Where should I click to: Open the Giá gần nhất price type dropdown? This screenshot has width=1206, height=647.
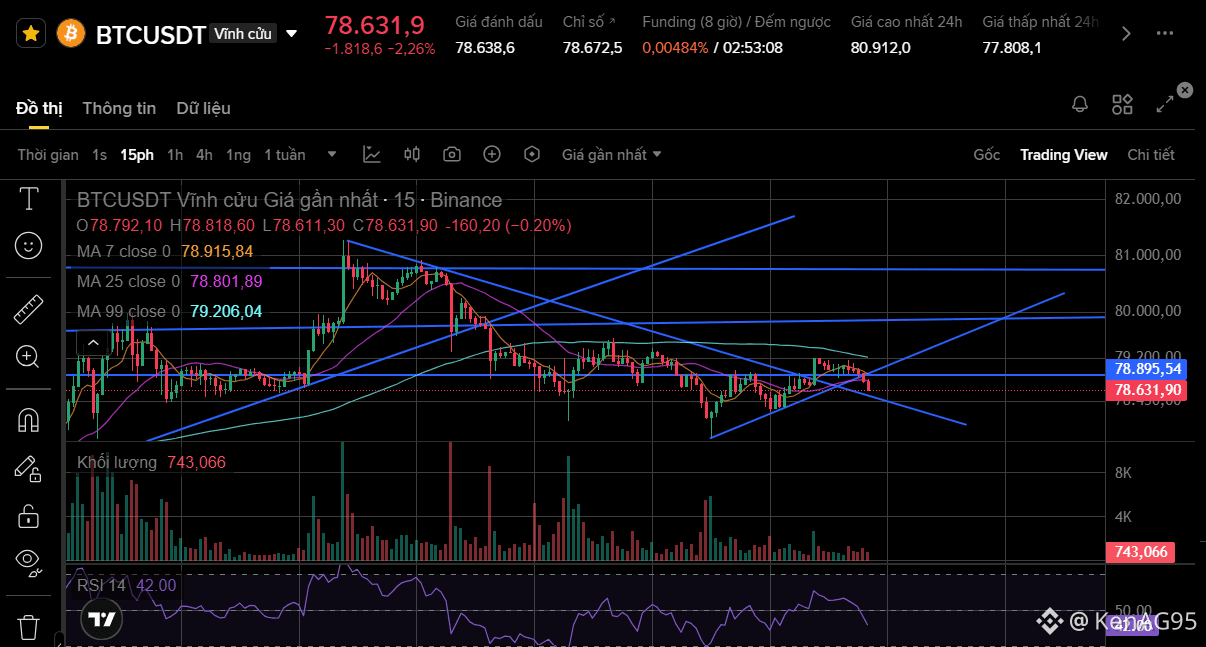(611, 155)
